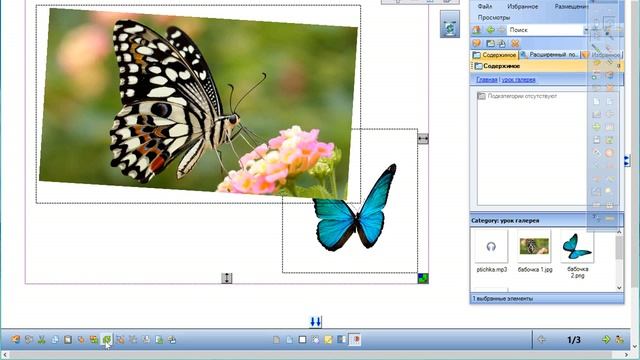Click the Category: урок галерея header
This screenshot has width=640, height=360.
click(547, 220)
